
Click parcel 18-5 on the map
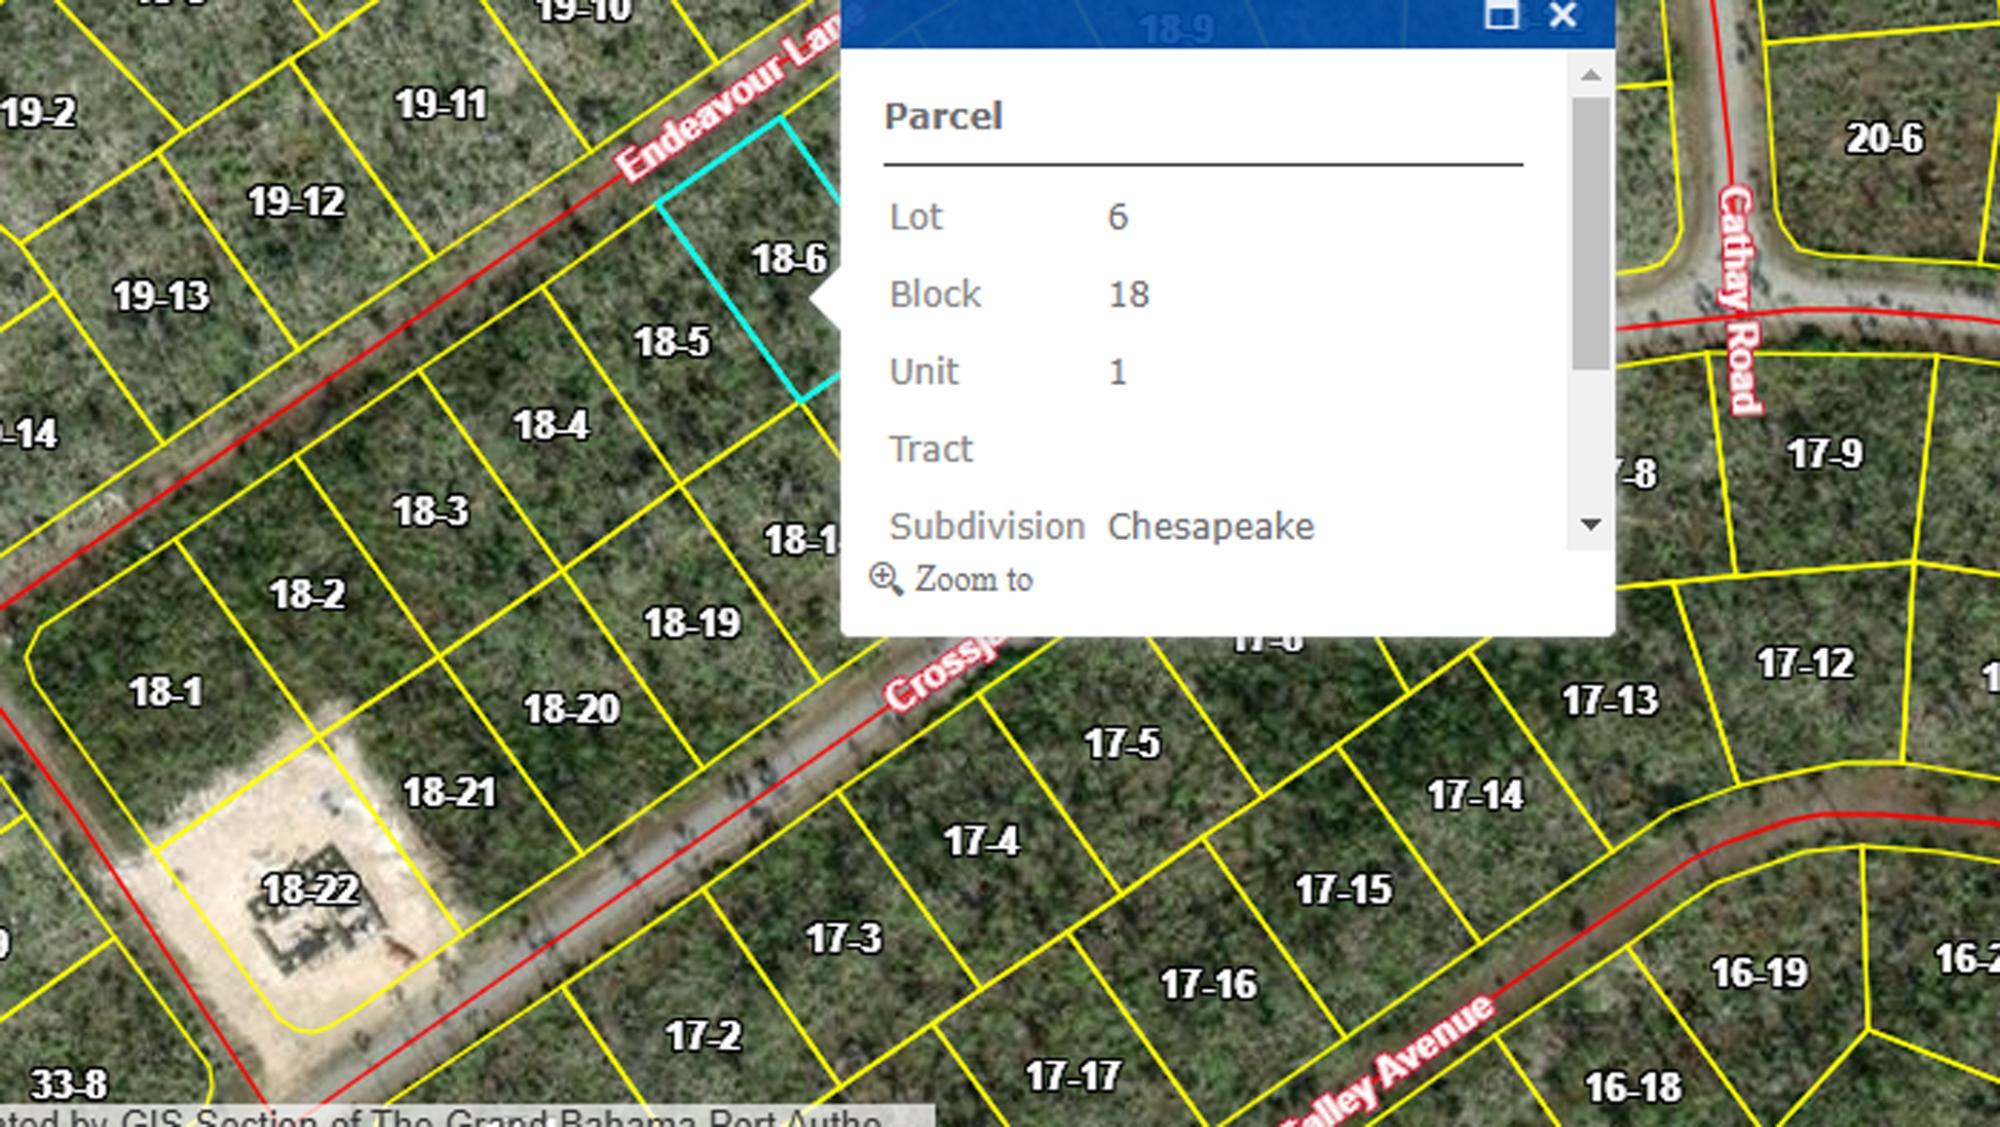click(672, 343)
